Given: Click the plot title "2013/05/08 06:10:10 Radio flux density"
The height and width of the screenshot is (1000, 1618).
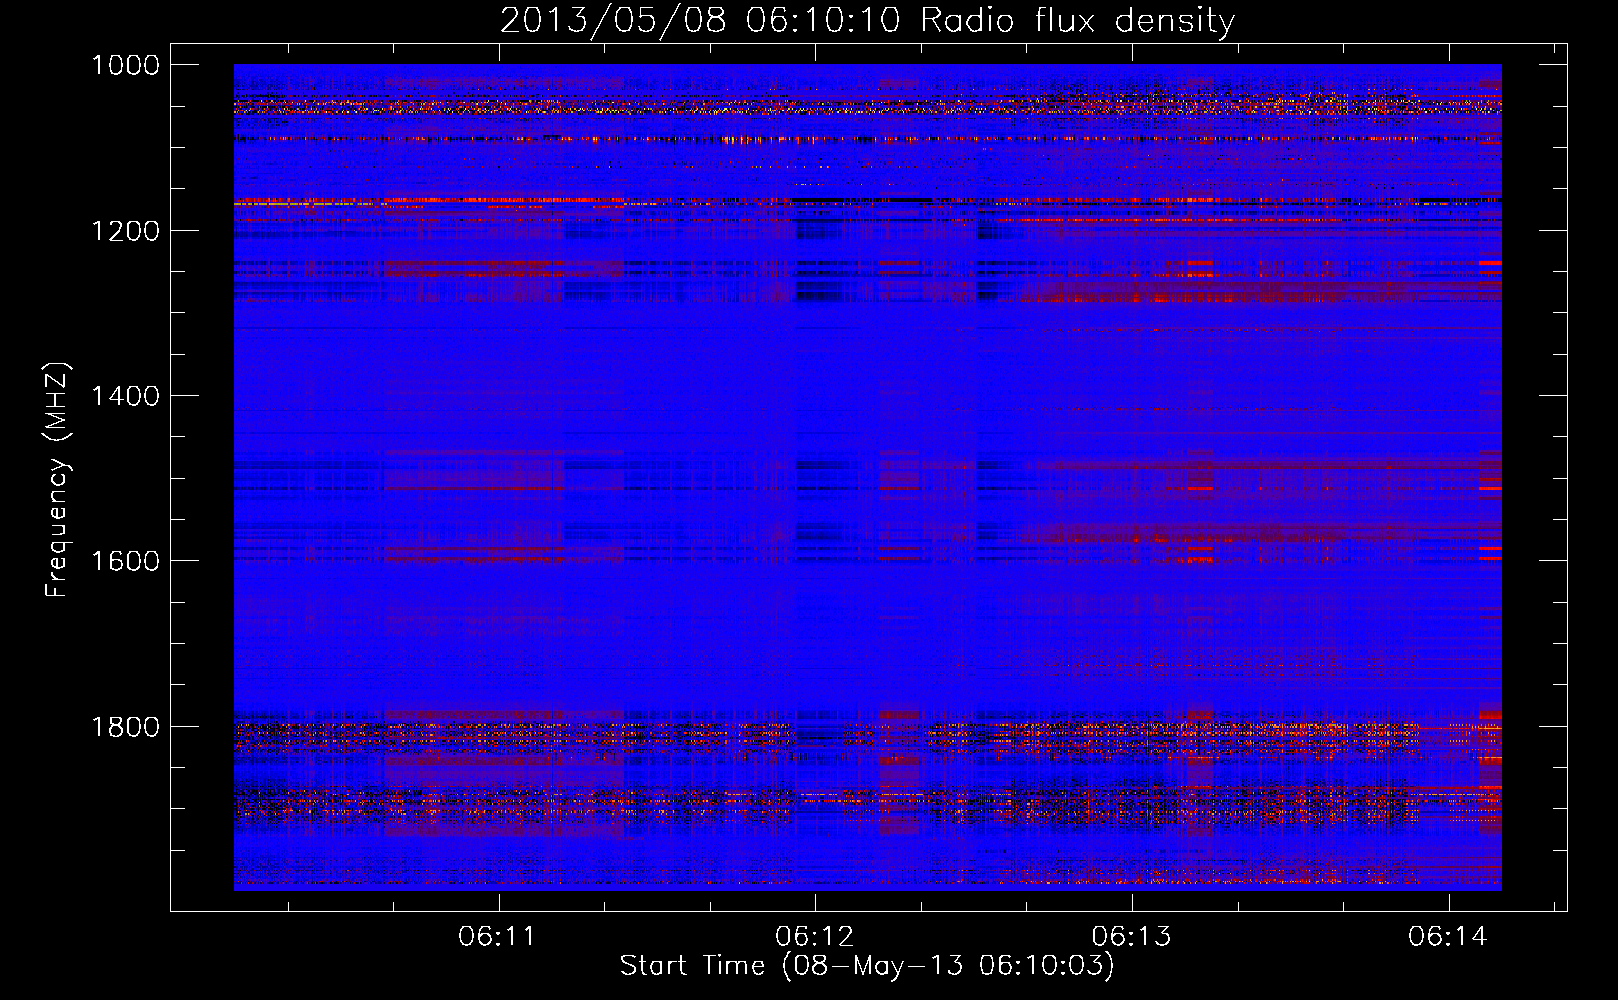Looking at the screenshot, I should (867, 20).
